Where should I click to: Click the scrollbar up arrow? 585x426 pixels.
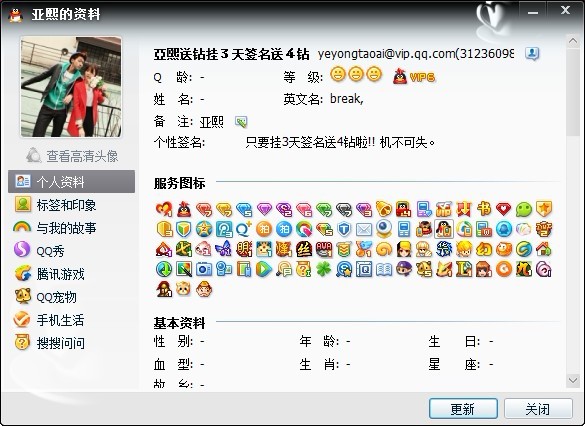point(573,41)
